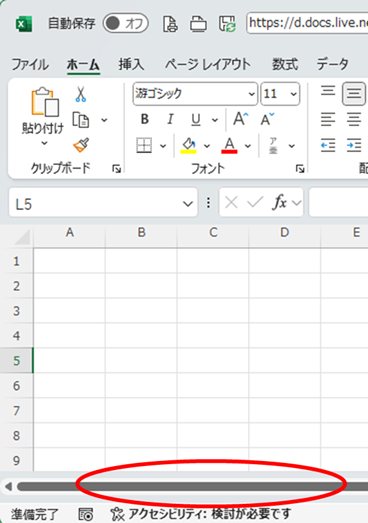Apply the red font color A
The height and width of the screenshot is (523, 368).
(x=229, y=146)
